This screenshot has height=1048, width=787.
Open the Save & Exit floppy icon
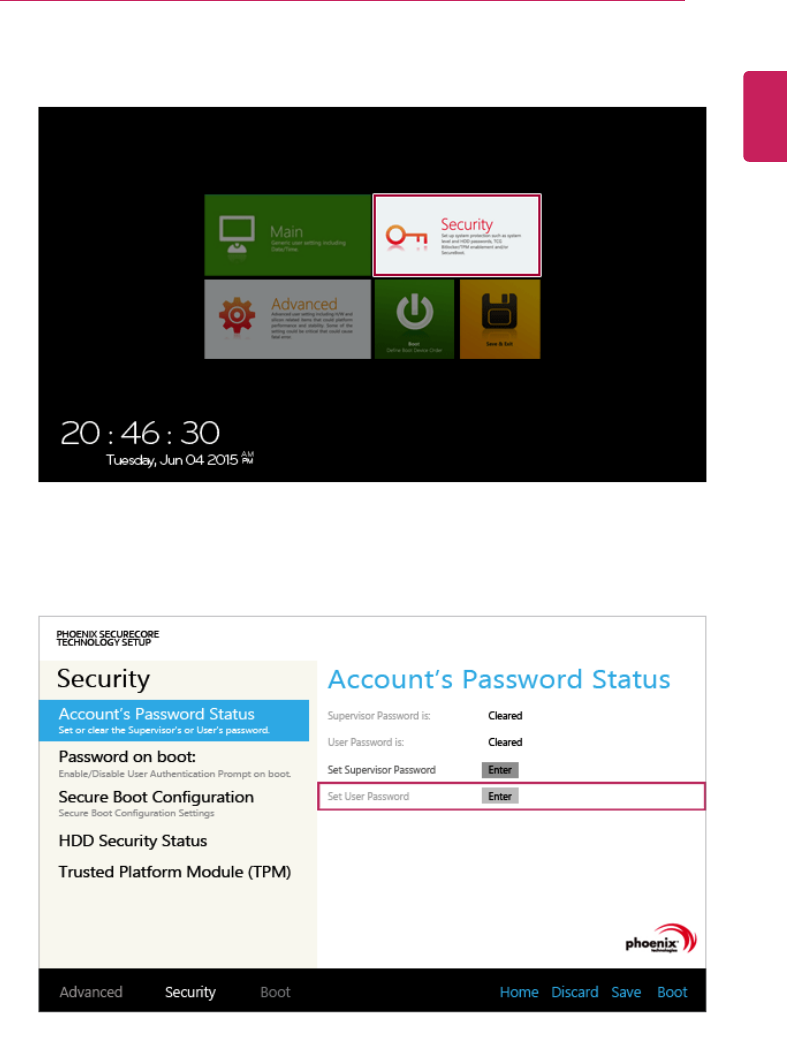click(x=499, y=319)
